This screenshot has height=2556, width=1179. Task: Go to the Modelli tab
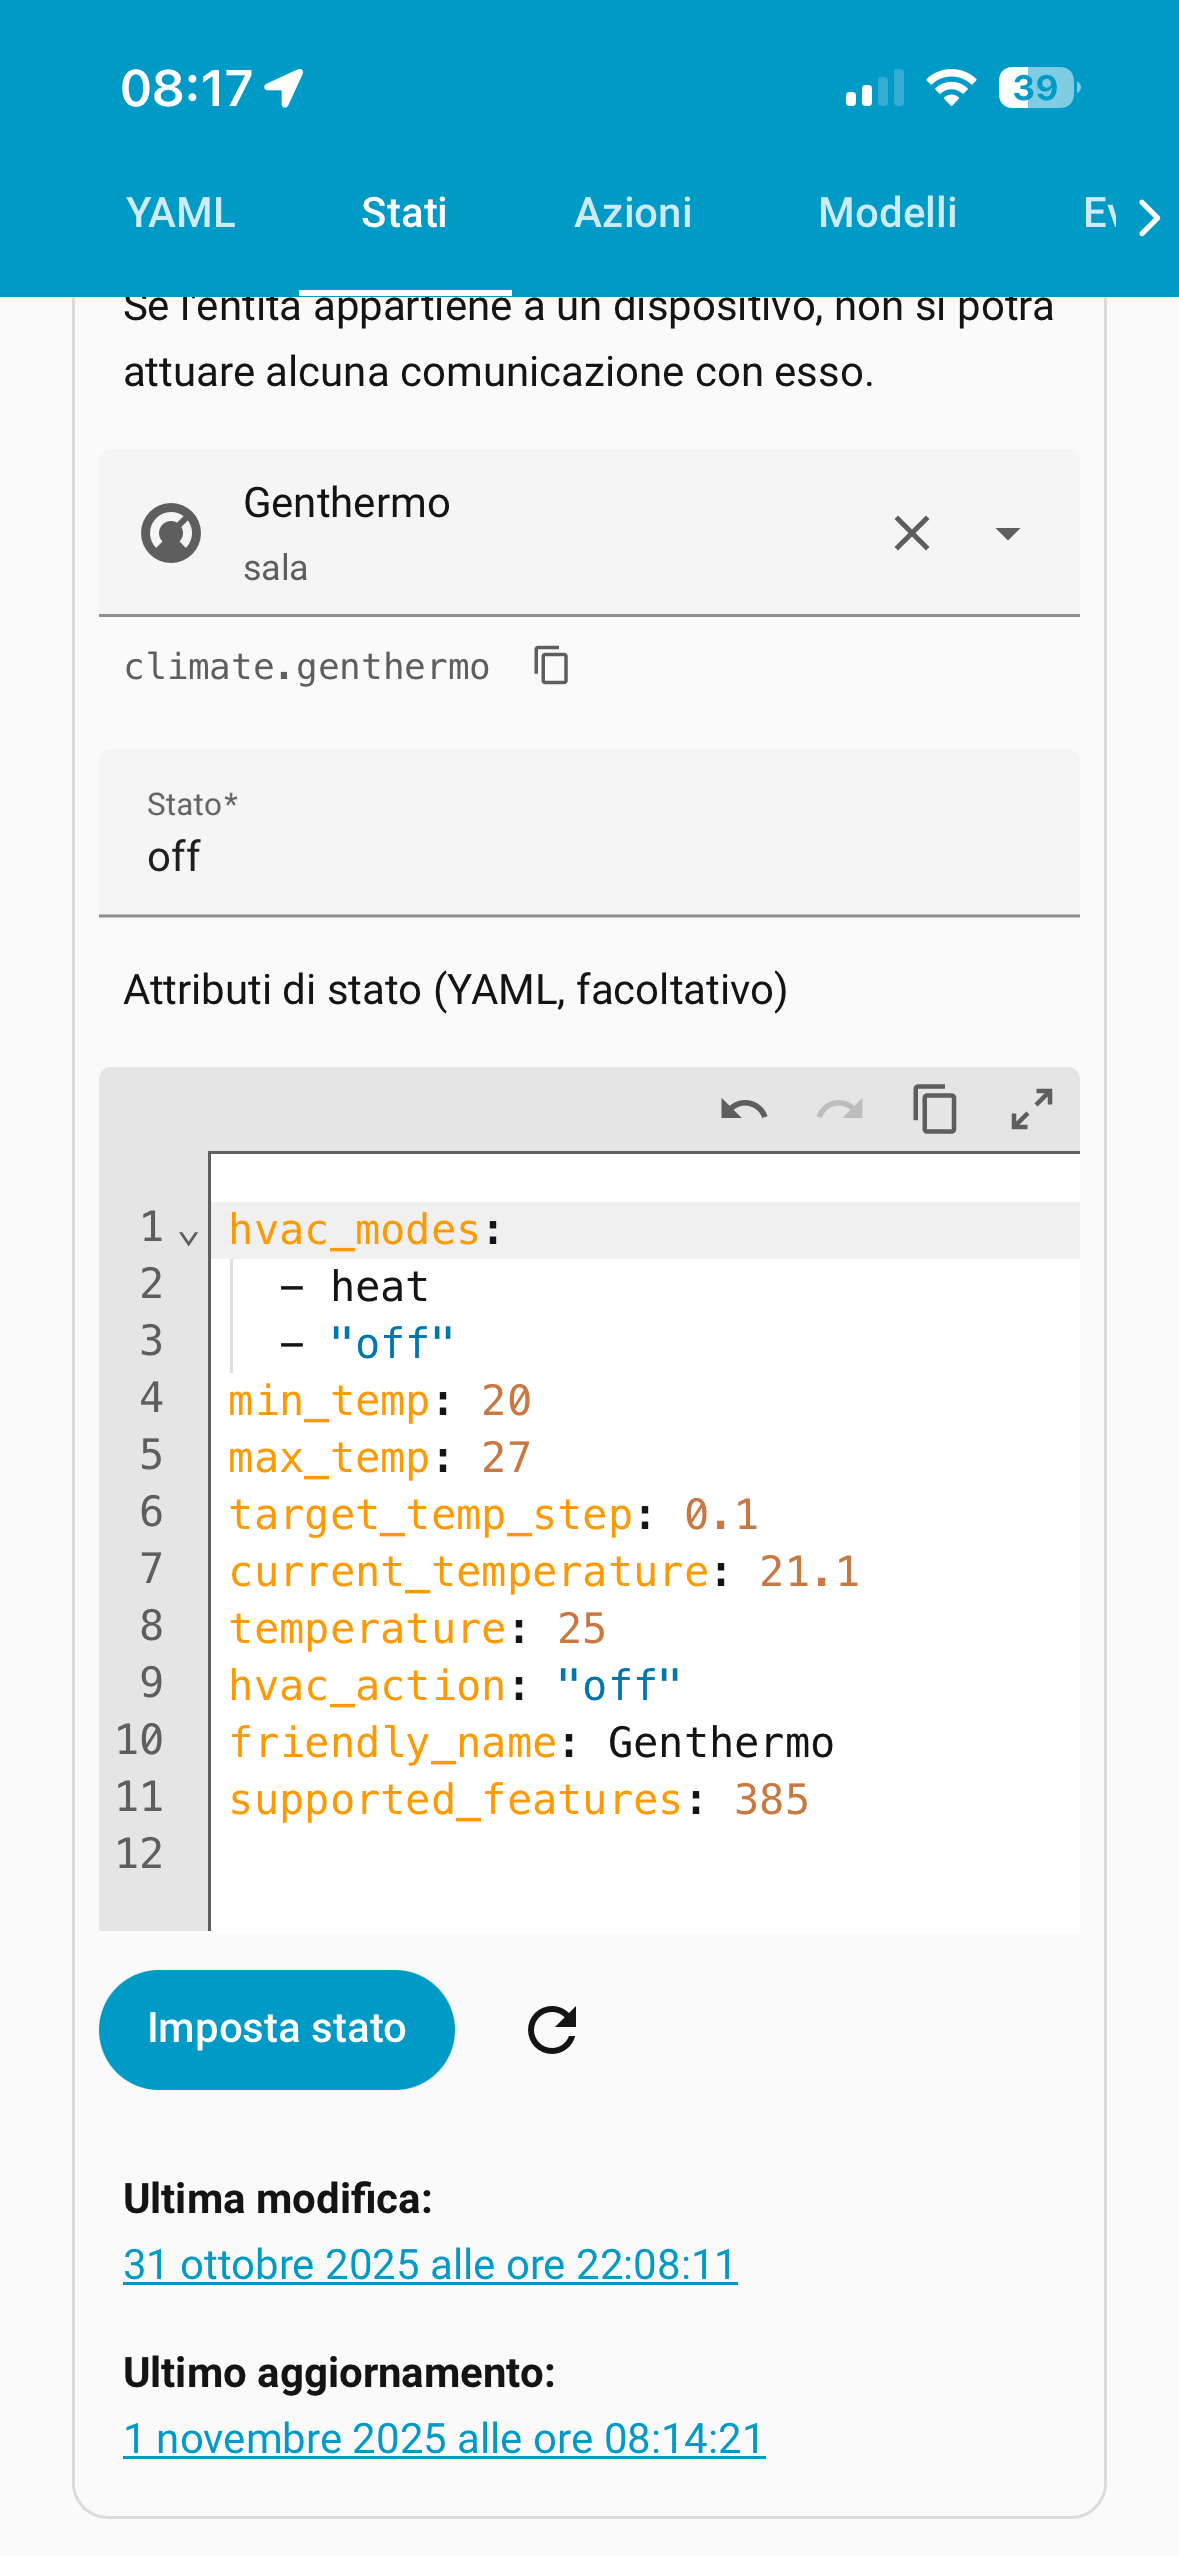pos(887,213)
